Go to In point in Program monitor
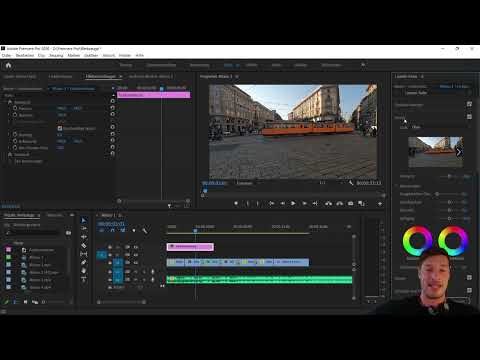Image resolution: width=480 pixels, height=360 pixels. 271,203
